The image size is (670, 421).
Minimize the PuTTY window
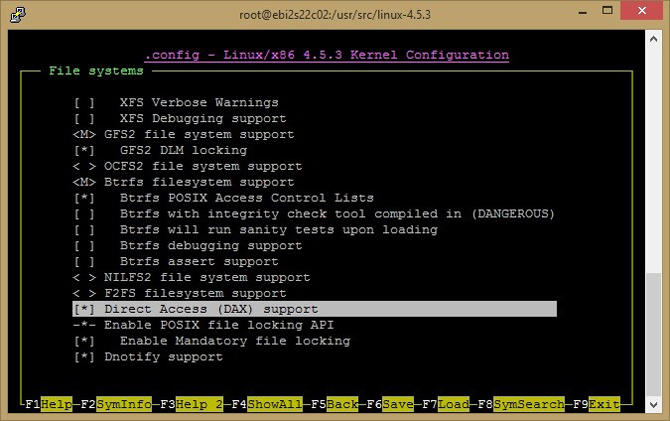click(582, 12)
